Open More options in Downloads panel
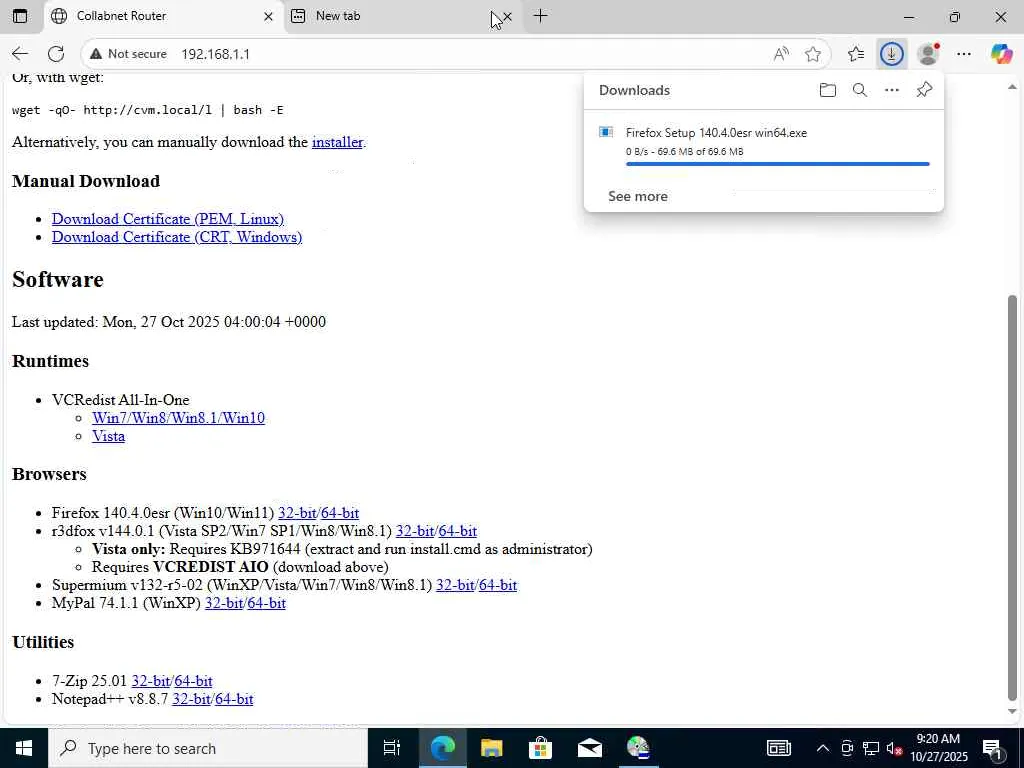 coord(892,90)
